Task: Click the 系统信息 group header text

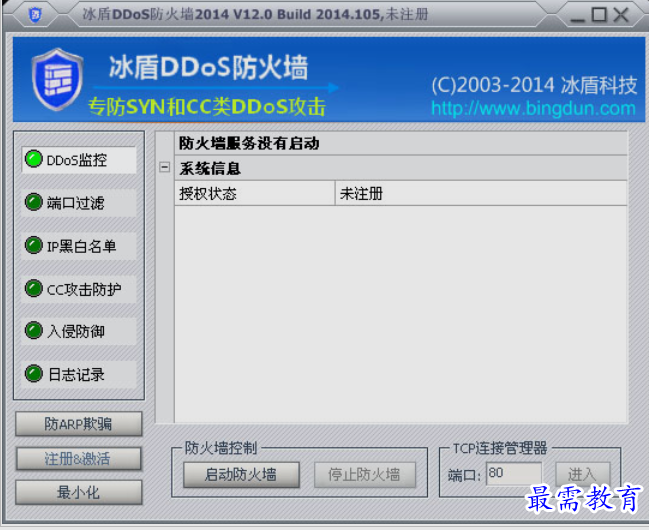Action: 210,168
